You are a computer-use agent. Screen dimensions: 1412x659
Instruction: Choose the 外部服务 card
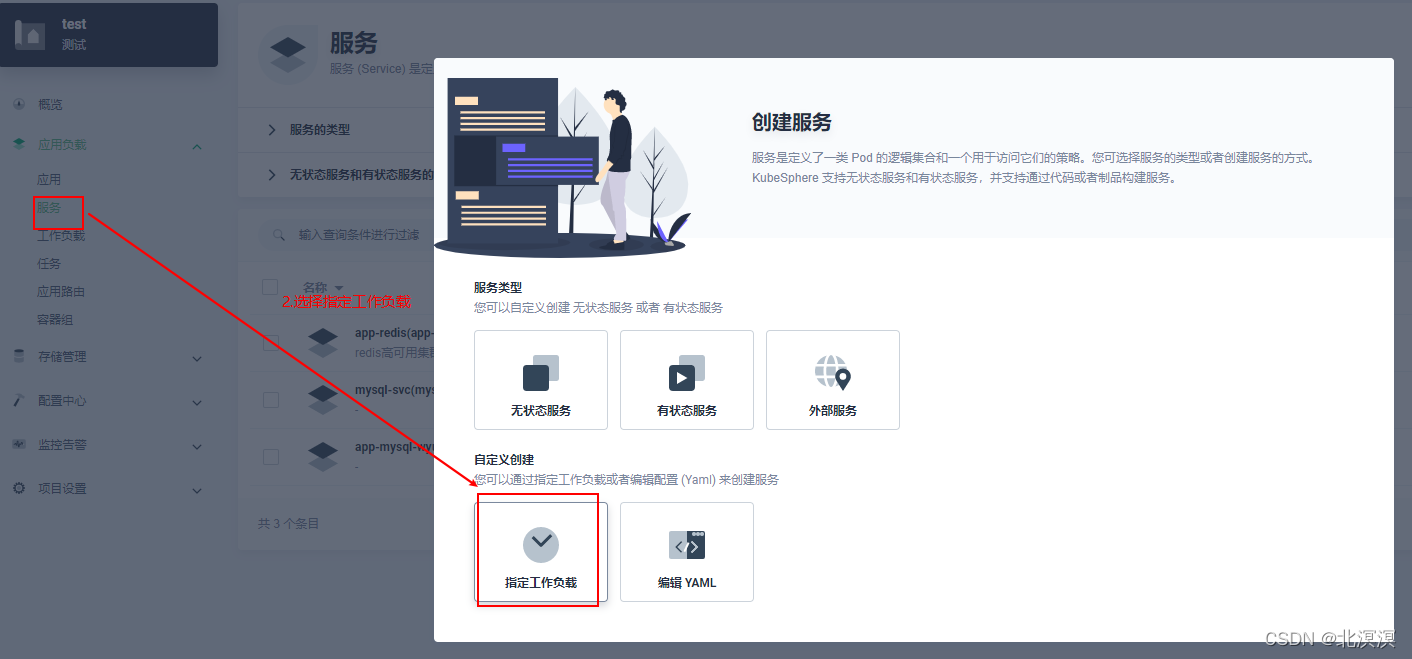click(833, 380)
